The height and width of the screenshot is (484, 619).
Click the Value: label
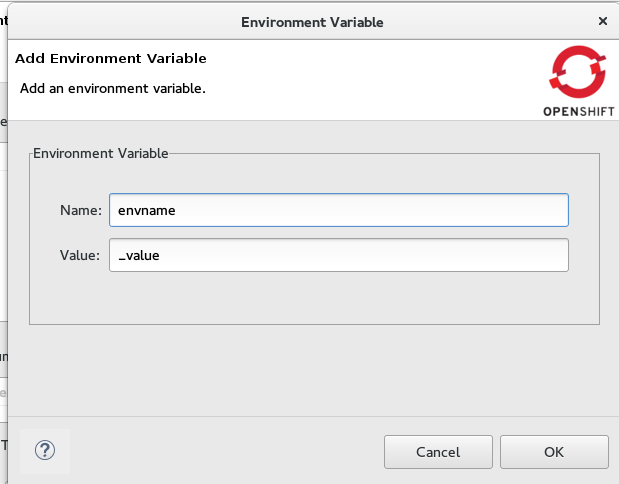click(79, 255)
